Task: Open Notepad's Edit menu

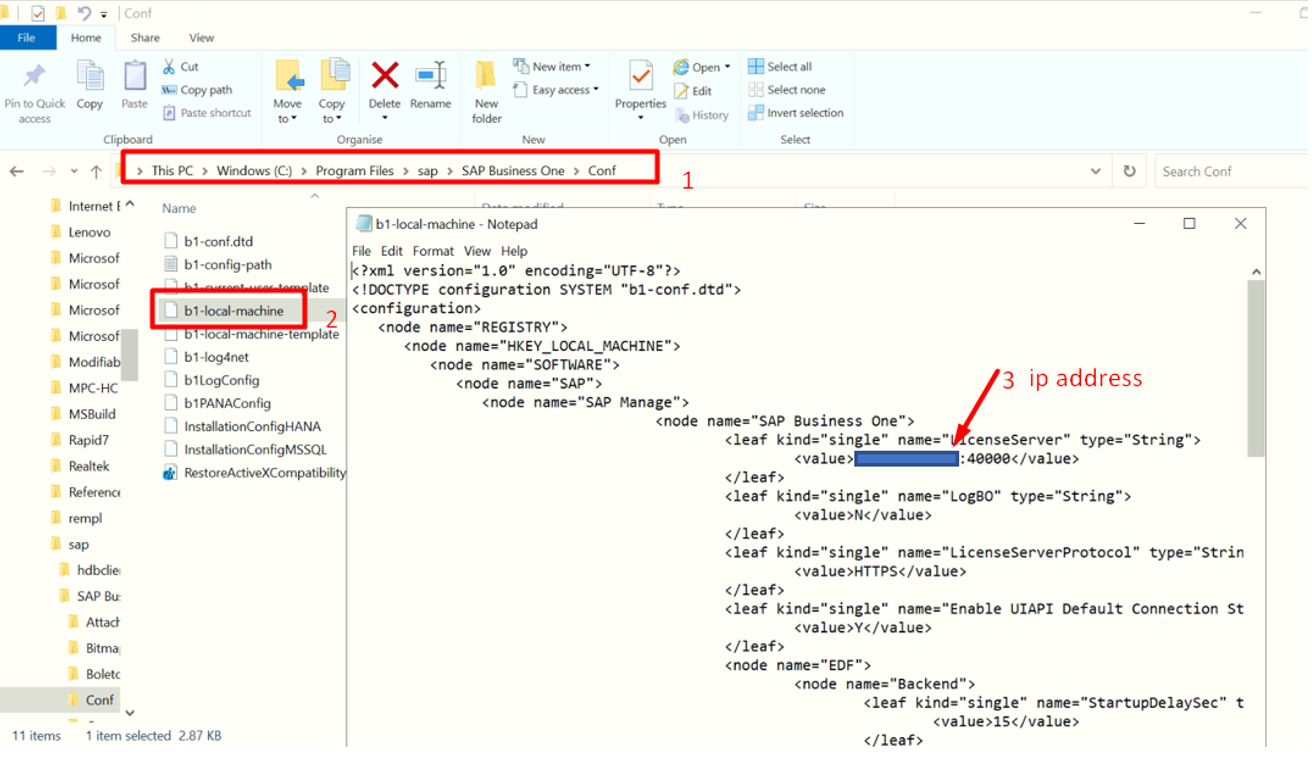Action: pos(392,251)
